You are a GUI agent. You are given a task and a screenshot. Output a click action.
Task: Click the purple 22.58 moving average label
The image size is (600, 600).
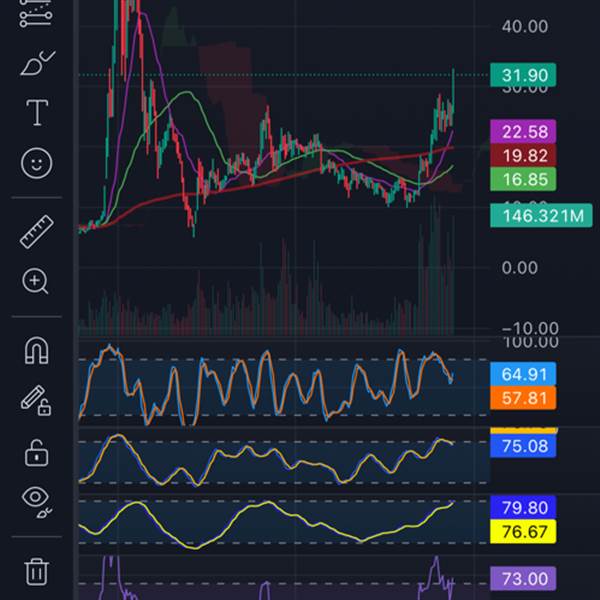pyautogui.click(x=523, y=132)
